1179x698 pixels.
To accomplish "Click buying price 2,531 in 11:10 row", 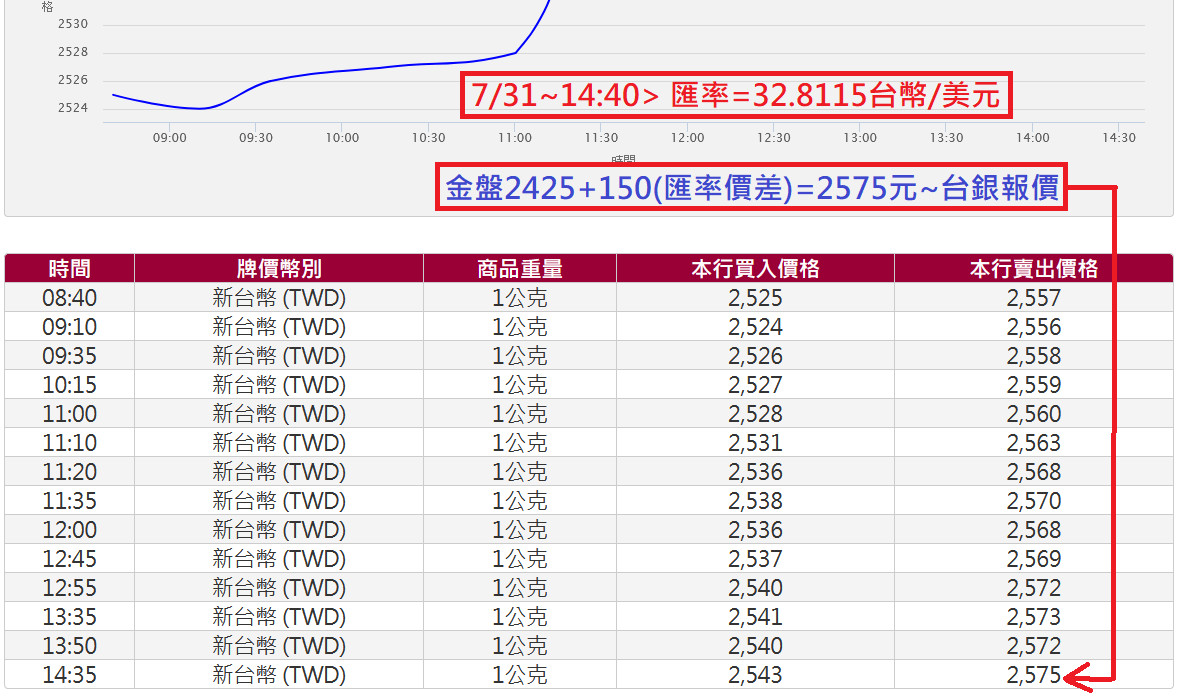I will click(x=755, y=443).
